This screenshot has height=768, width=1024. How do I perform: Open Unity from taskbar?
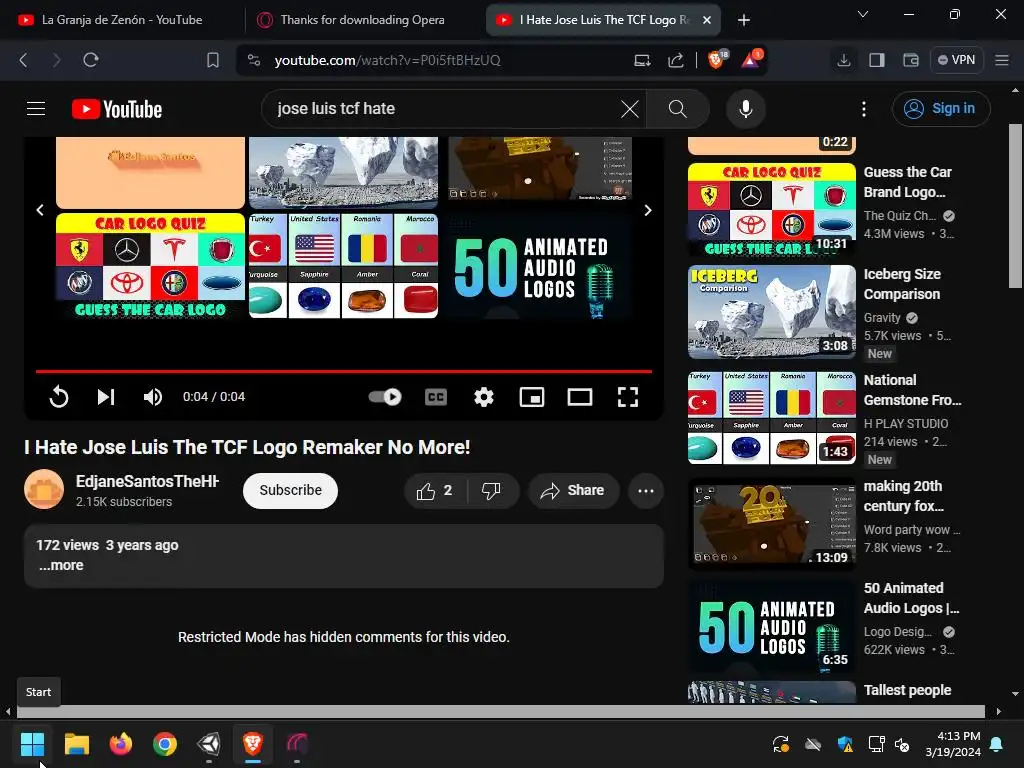(x=209, y=743)
